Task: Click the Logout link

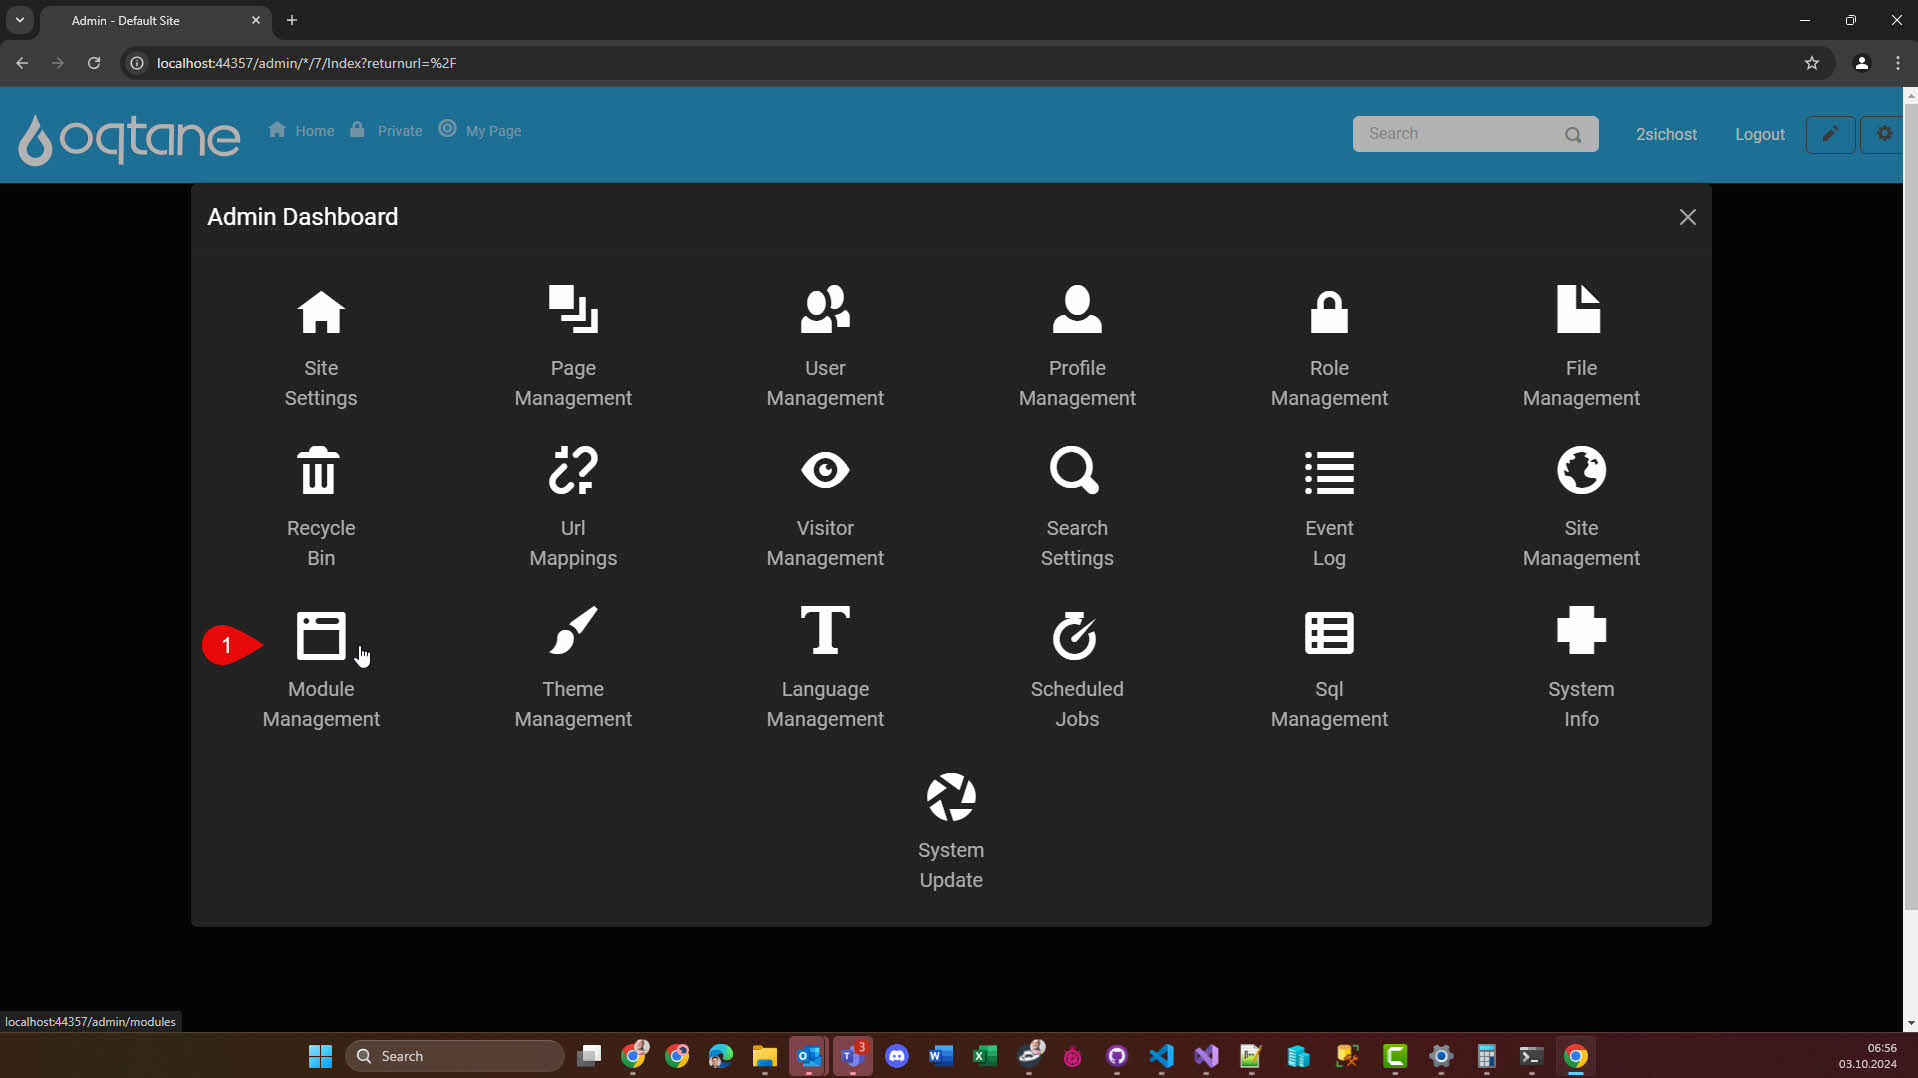Action: [1759, 134]
